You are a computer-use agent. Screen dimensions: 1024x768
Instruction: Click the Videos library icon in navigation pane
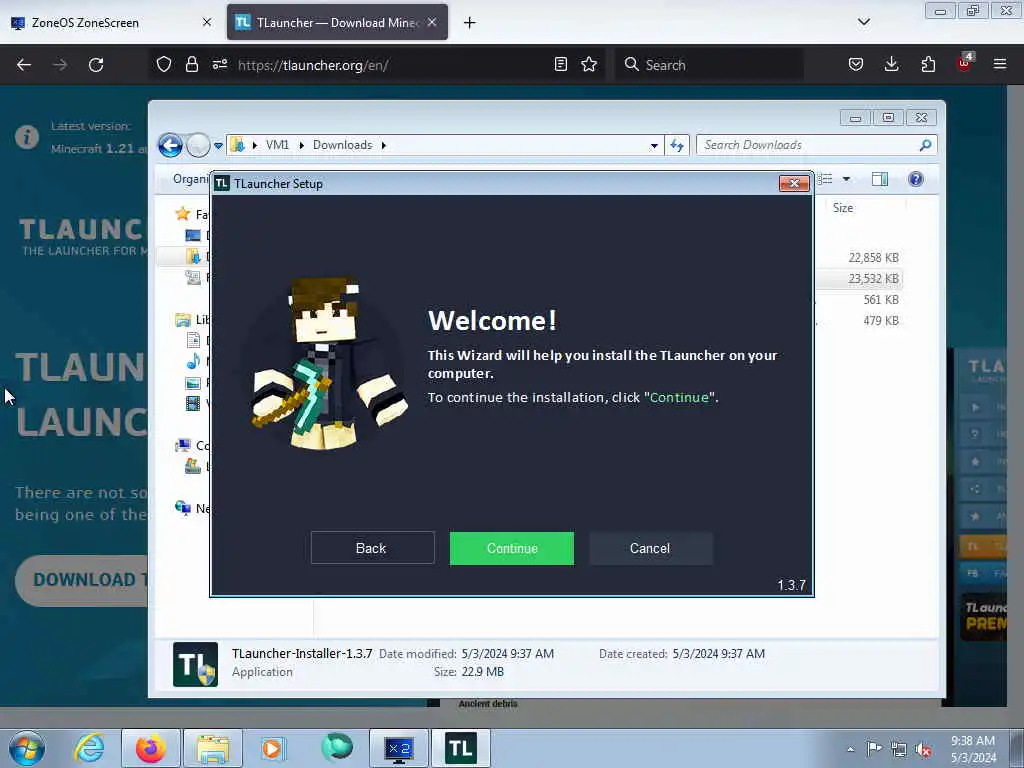(193, 403)
